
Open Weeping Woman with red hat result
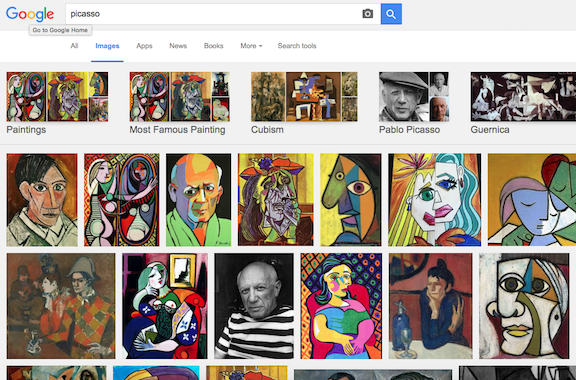tap(276, 200)
